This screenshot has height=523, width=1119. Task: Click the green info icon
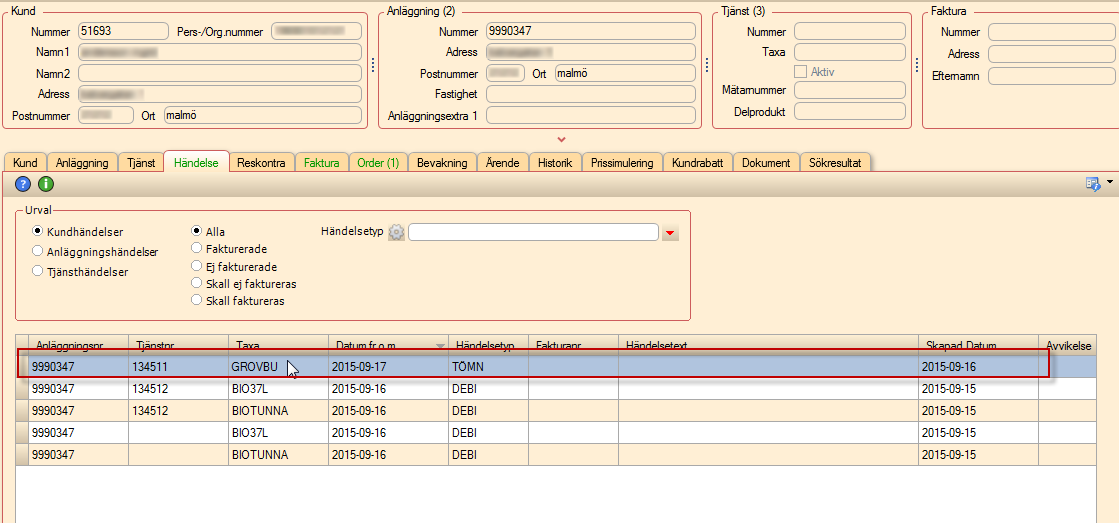[46, 183]
